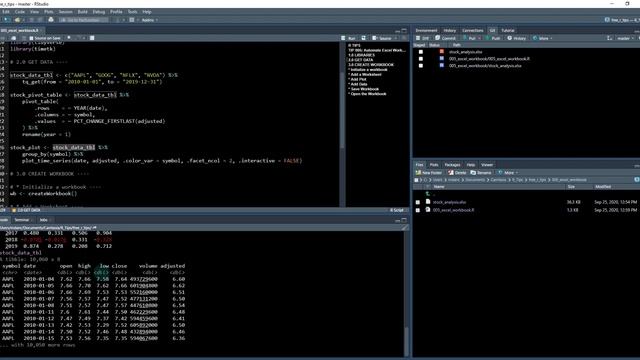
Task: Switch to the Environment tab
Action: [426, 31]
